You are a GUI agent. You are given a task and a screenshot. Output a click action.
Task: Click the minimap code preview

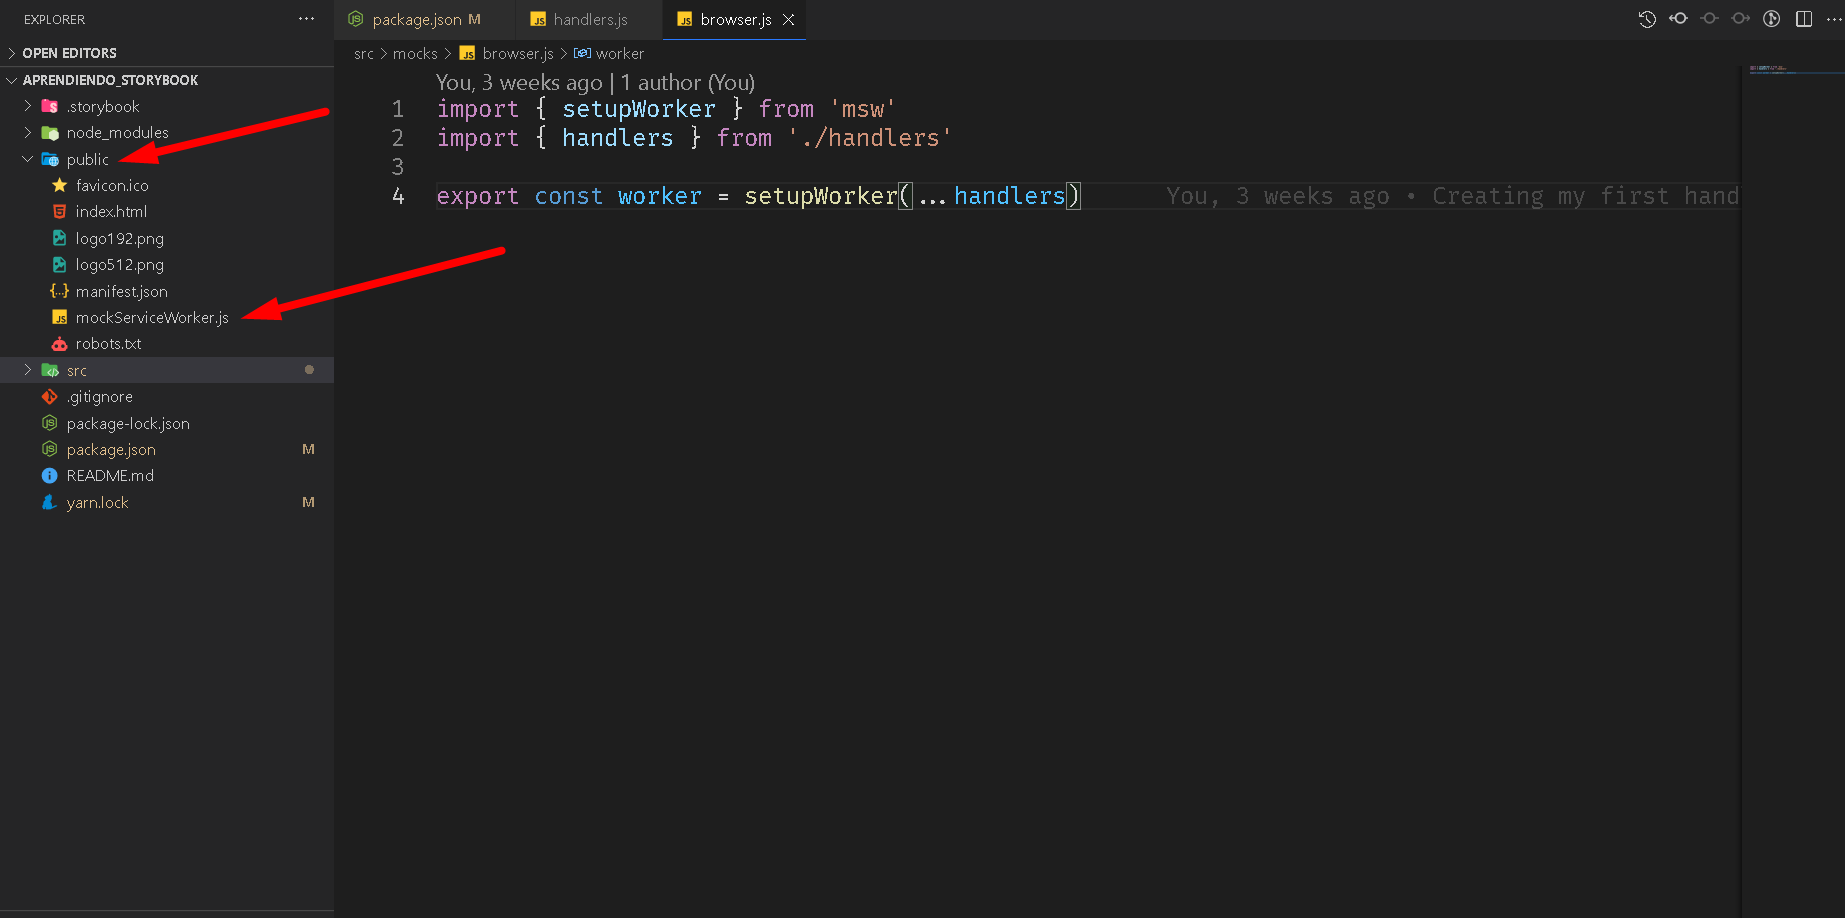1791,70
